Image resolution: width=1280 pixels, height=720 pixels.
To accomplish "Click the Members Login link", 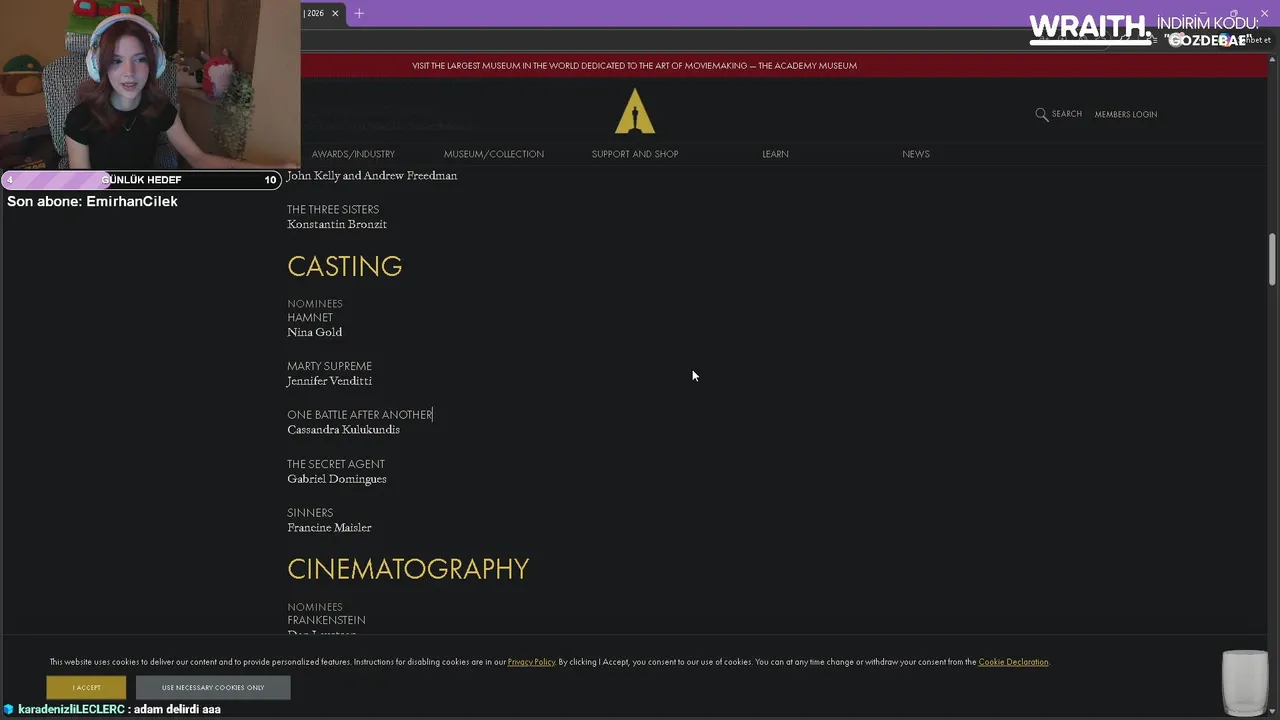I will tap(1126, 114).
